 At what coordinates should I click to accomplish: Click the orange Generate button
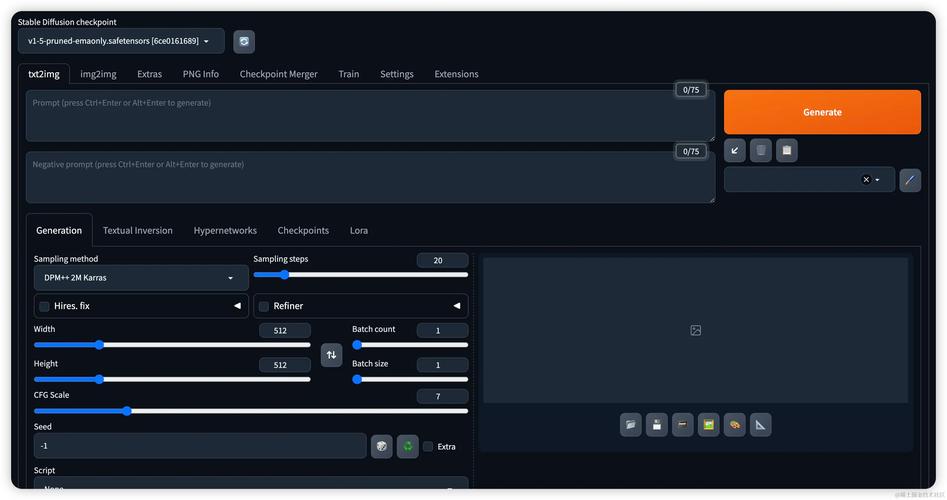click(823, 112)
